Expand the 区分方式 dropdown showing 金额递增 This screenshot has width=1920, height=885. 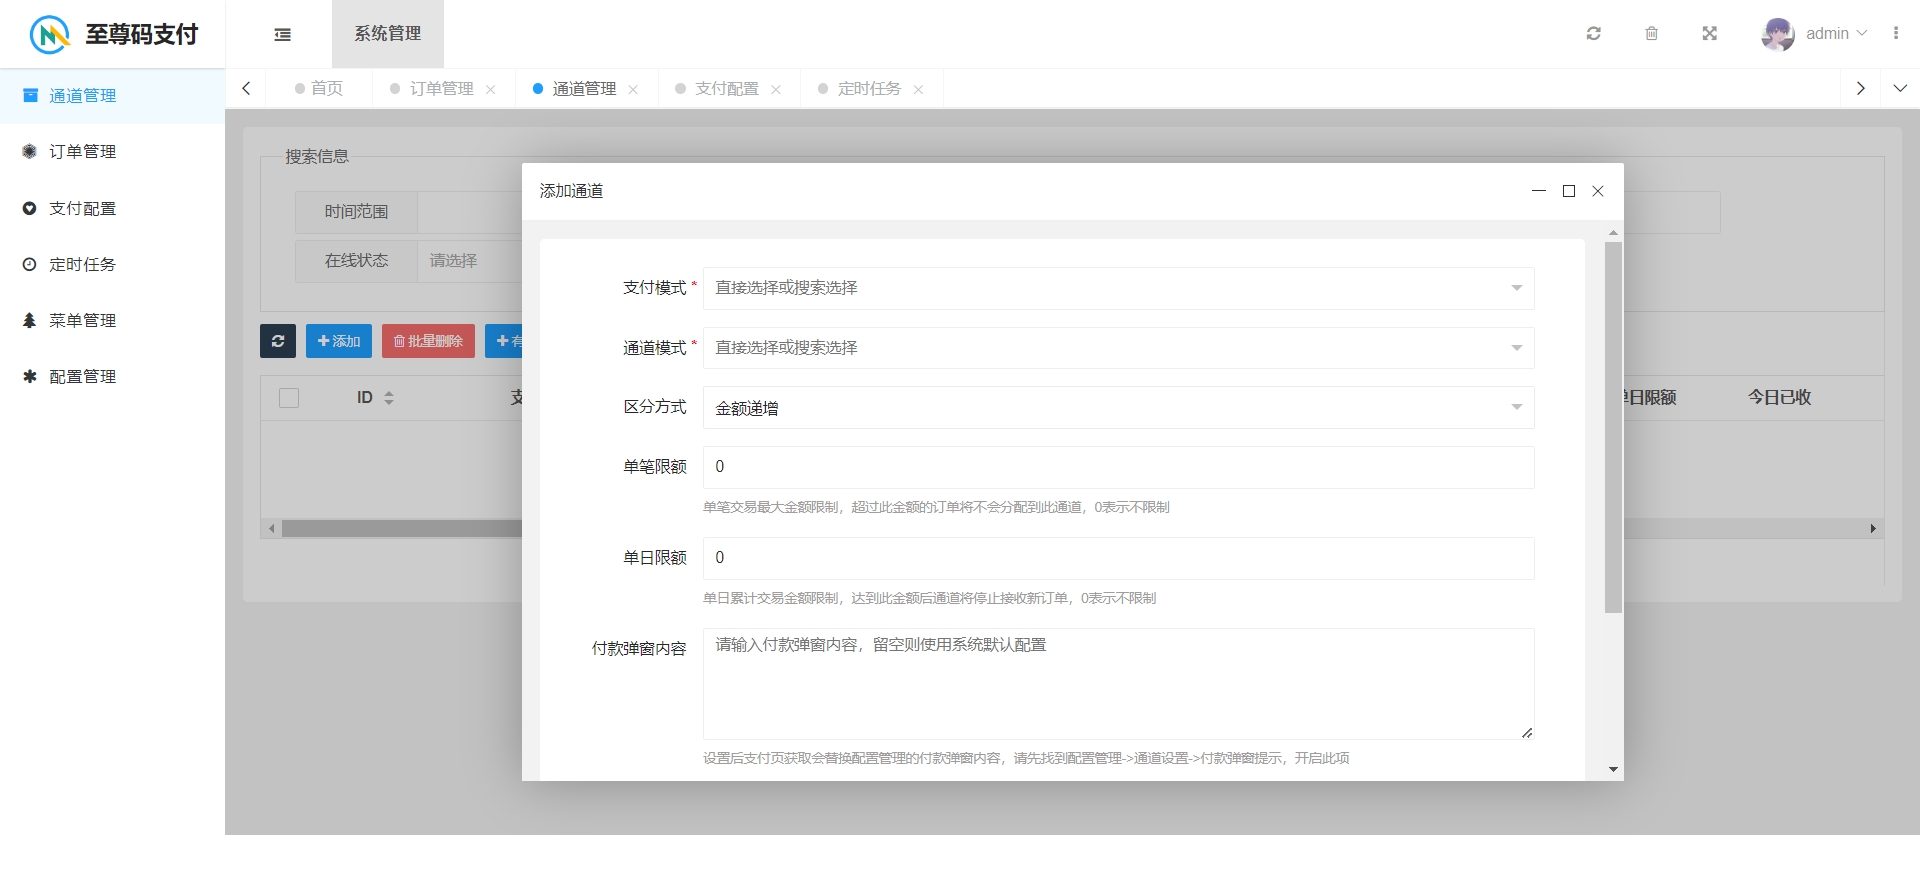pyautogui.click(x=1118, y=408)
